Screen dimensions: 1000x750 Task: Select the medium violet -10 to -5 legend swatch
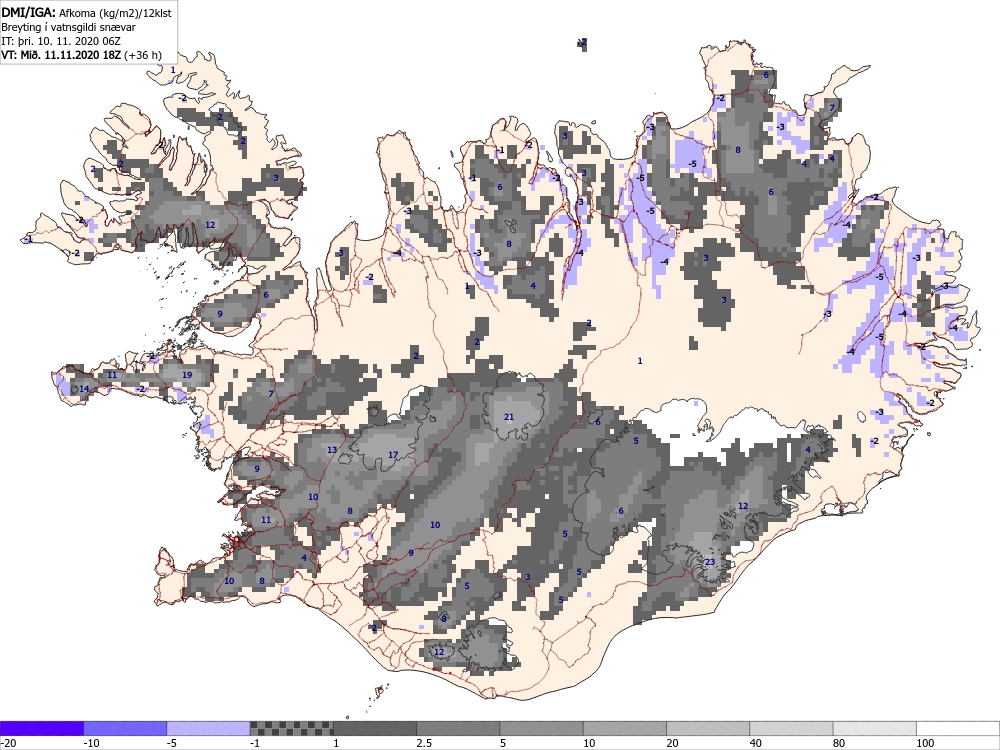coord(126,728)
